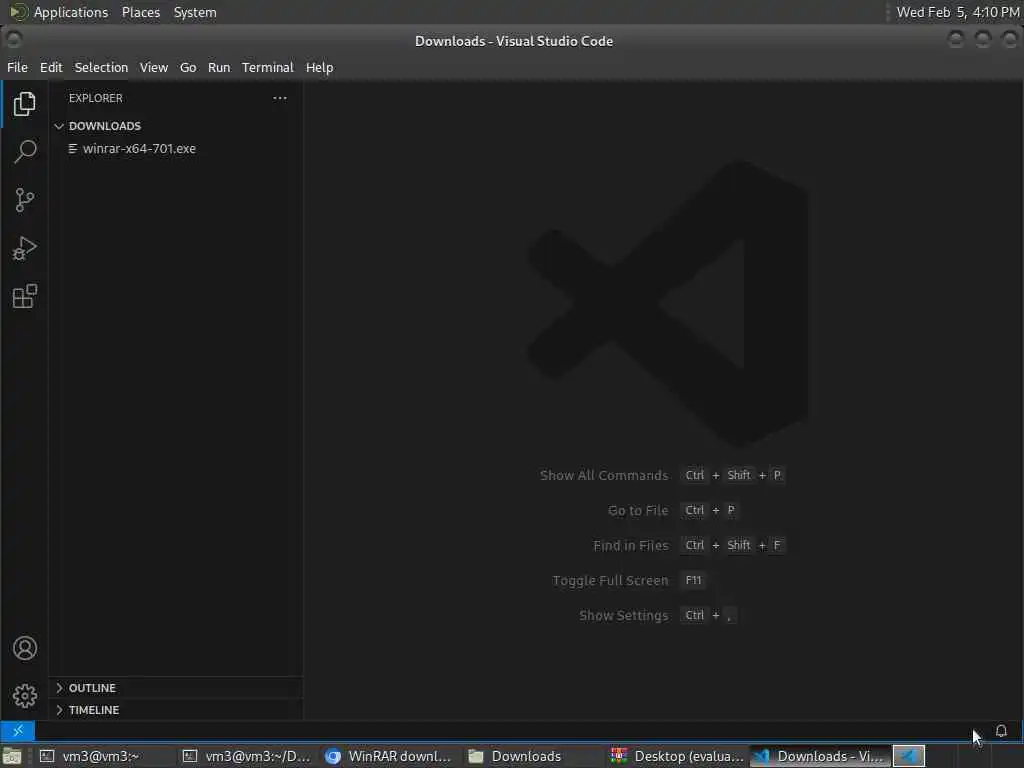This screenshot has width=1024, height=768.
Task: Open the File menu
Action: click(x=17, y=67)
